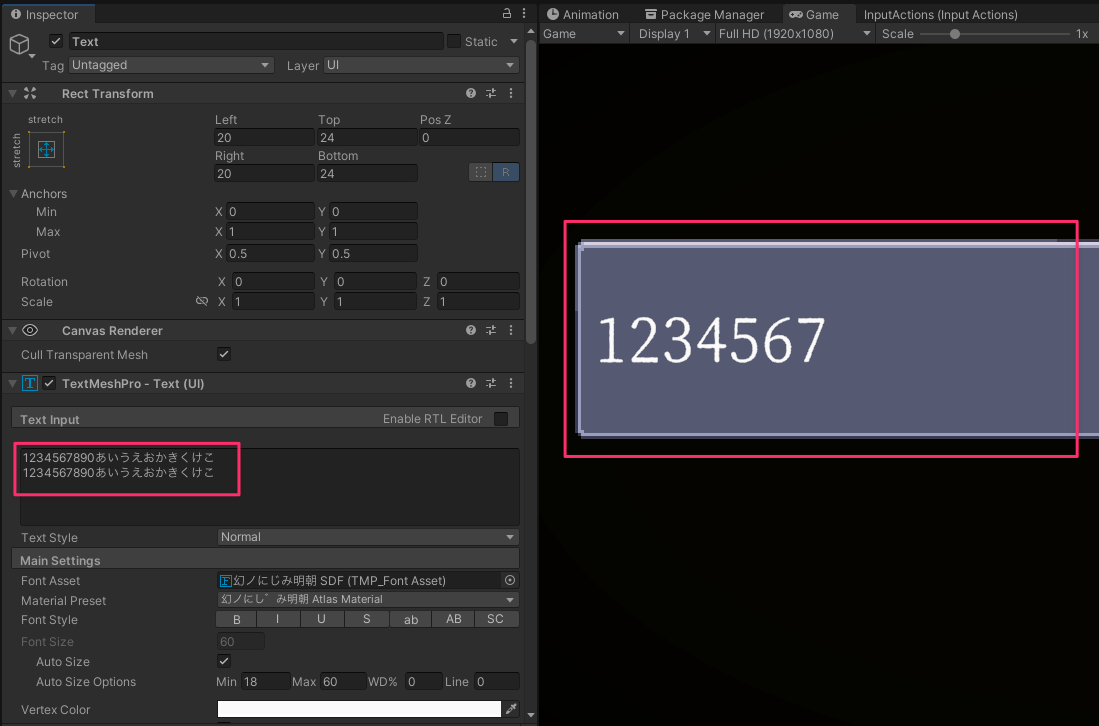This screenshot has height=726, width=1099.
Task: Toggle the scale constraint chain icon
Action: tap(202, 301)
